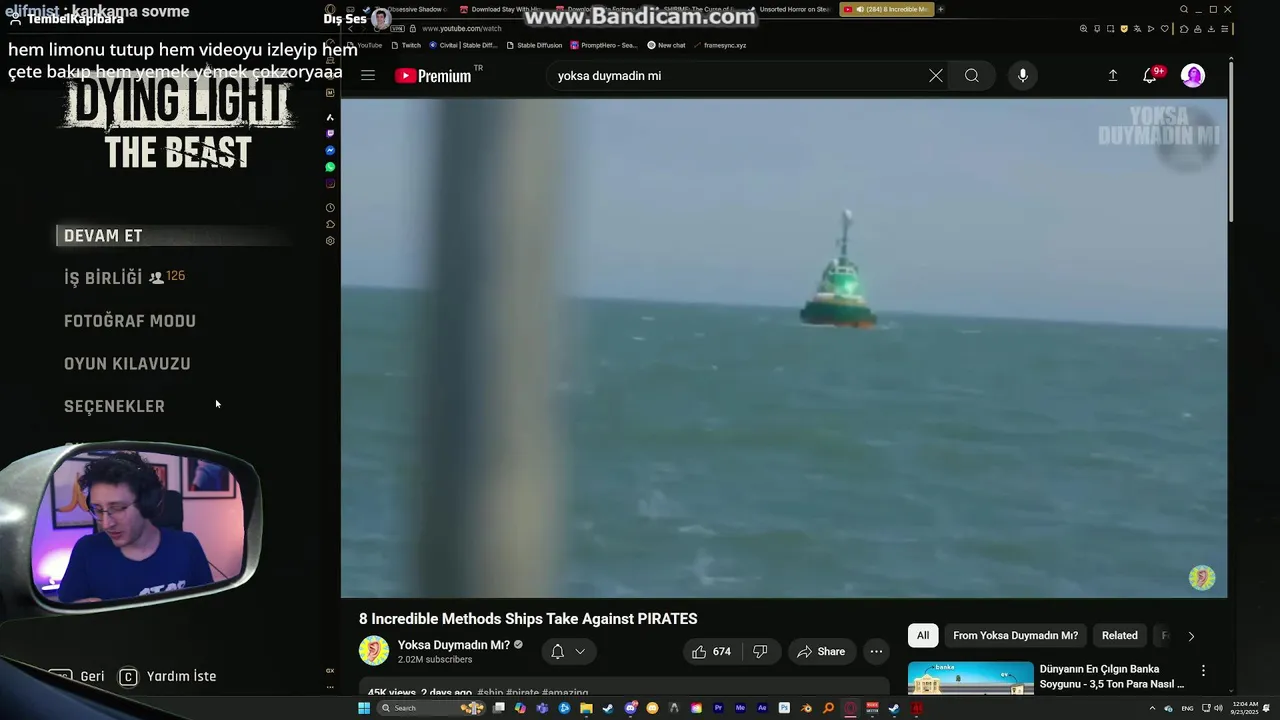The width and height of the screenshot is (1280, 720).
Task: Open the Yoksa Duymadın Mı? channel name link
Action: pyautogui.click(x=454, y=645)
